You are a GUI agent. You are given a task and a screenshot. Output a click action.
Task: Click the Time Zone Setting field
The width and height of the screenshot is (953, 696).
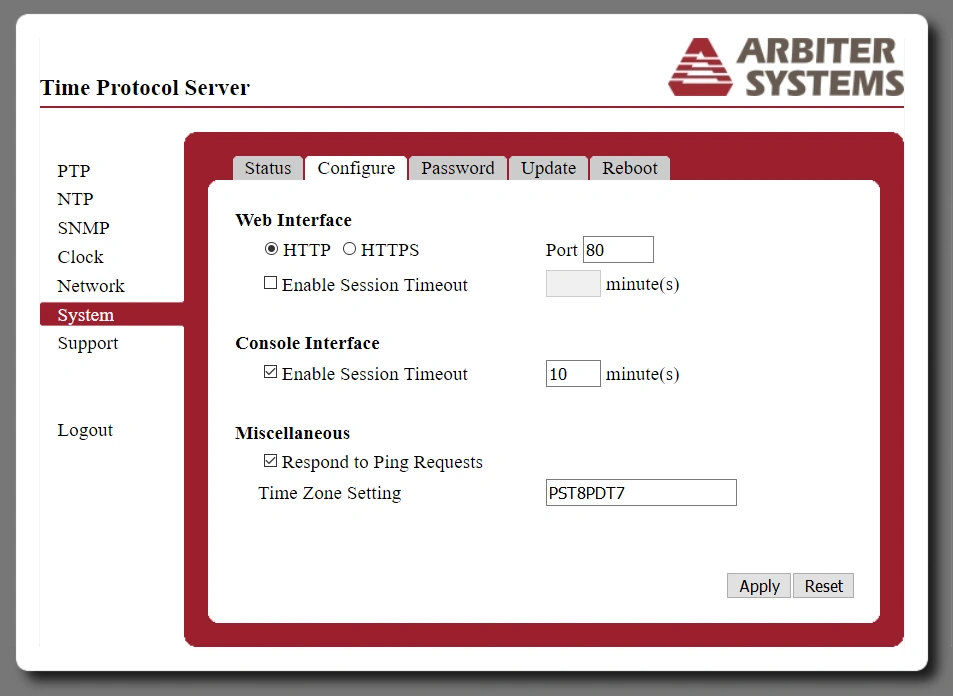(640, 492)
